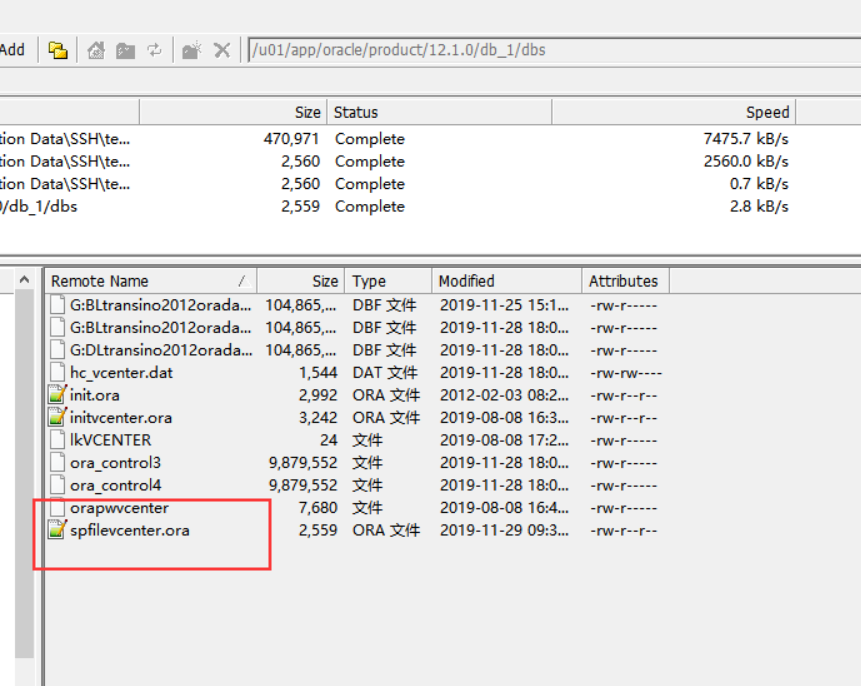Viewport: 861px width, 686px height.
Task: Select the file named ora_control3
Action: click(115, 463)
